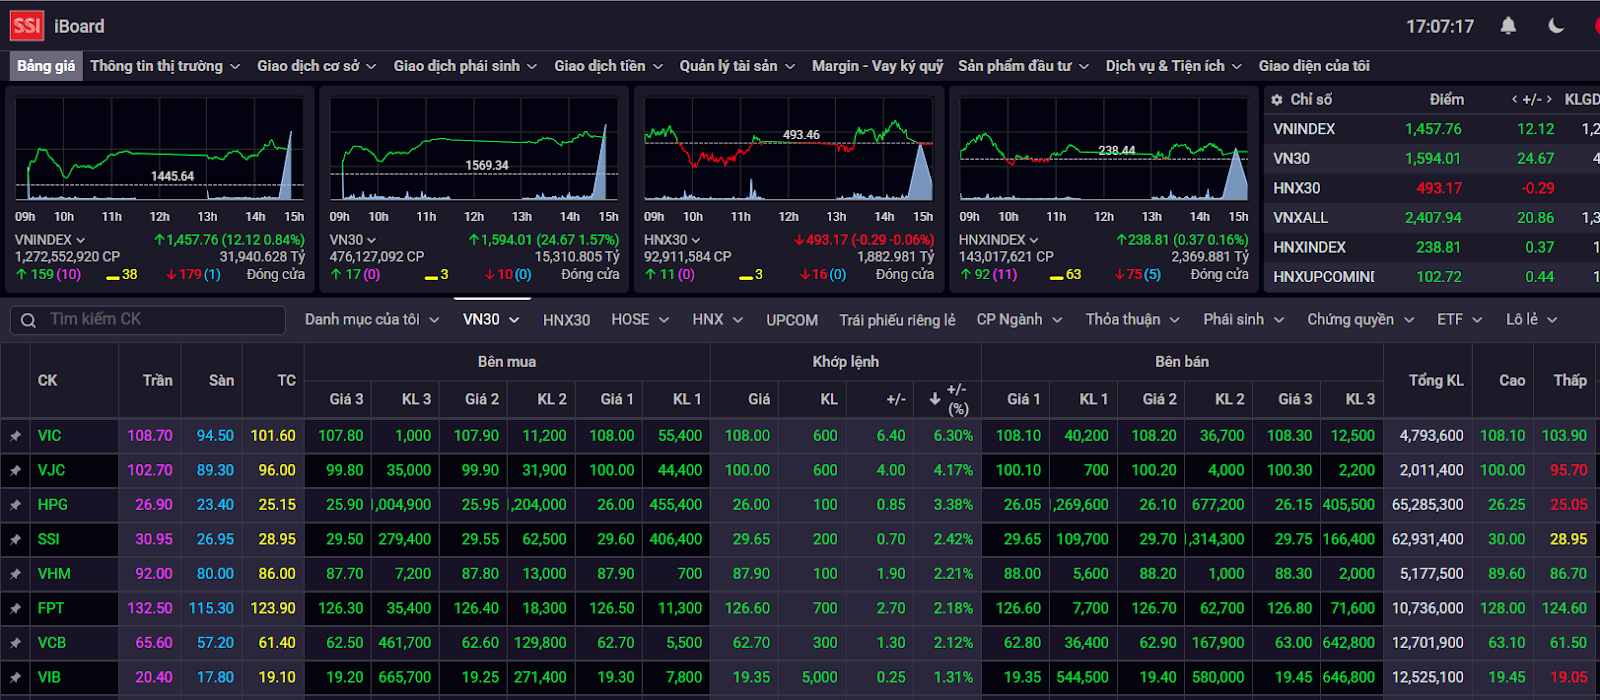Change HNXINDEX chart index selector
The height and width of the screenshot is (700, 1600).
coord(999,240)
